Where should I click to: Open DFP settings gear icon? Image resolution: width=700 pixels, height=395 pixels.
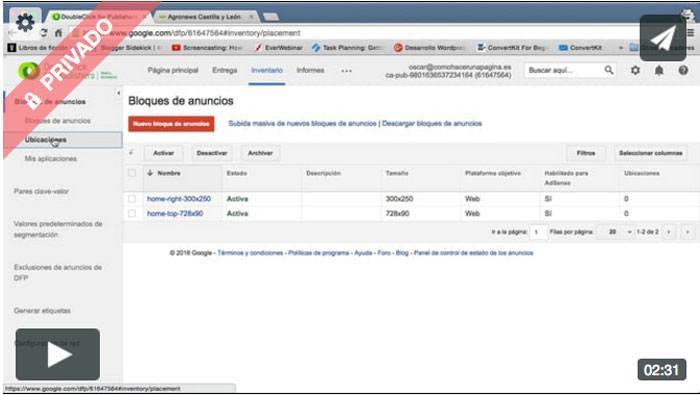coord(635,70)
